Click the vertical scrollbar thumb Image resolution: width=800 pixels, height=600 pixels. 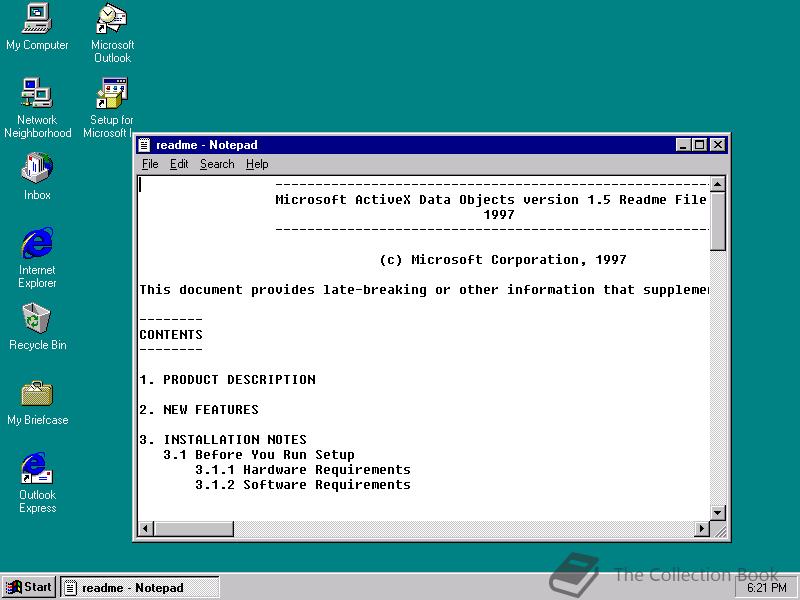[x=717, y=221]
